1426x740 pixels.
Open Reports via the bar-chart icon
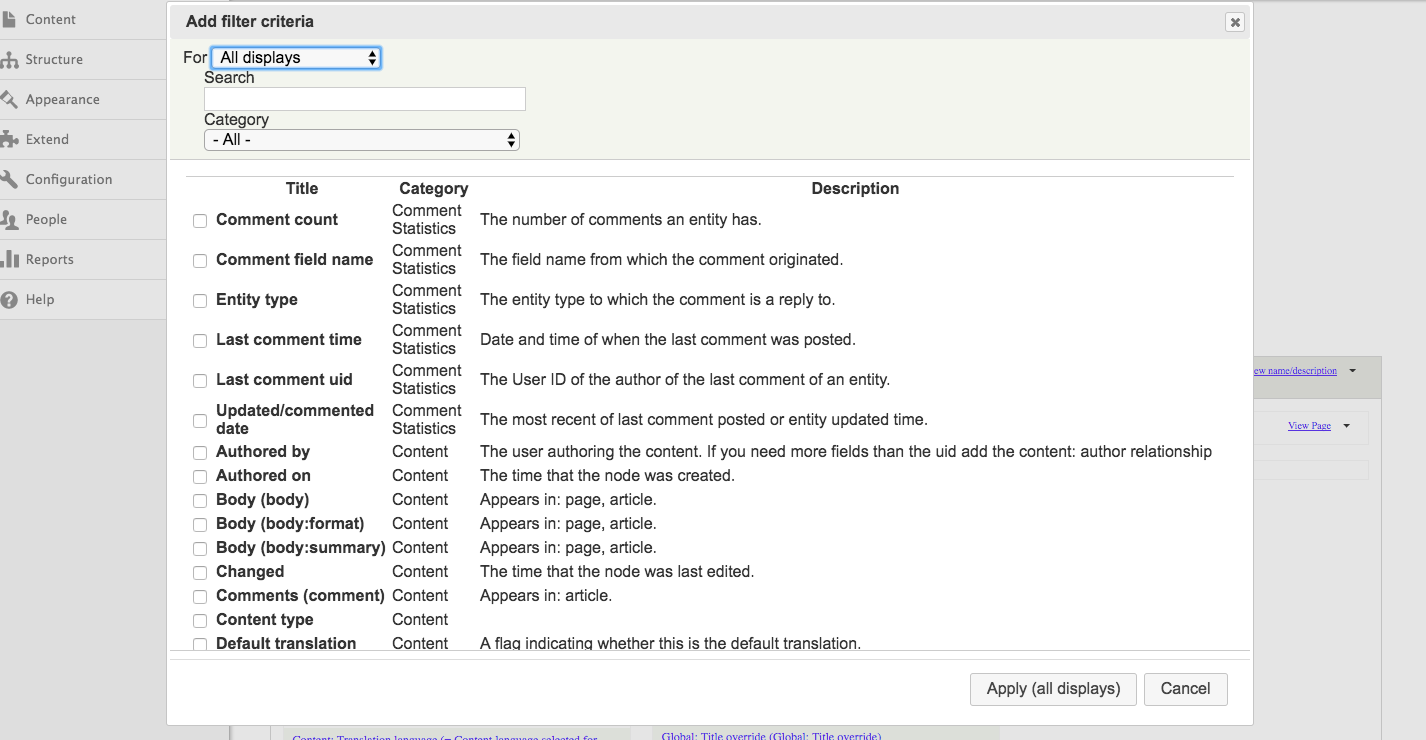(9, 259)
